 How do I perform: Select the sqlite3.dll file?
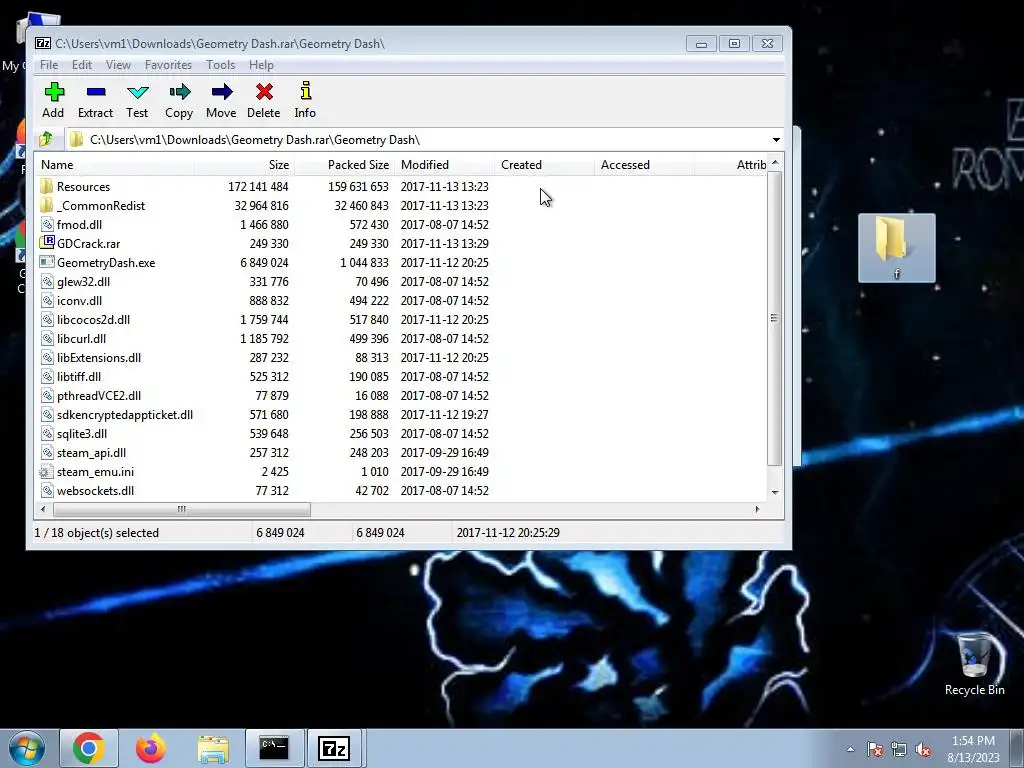tap(82, 433)
